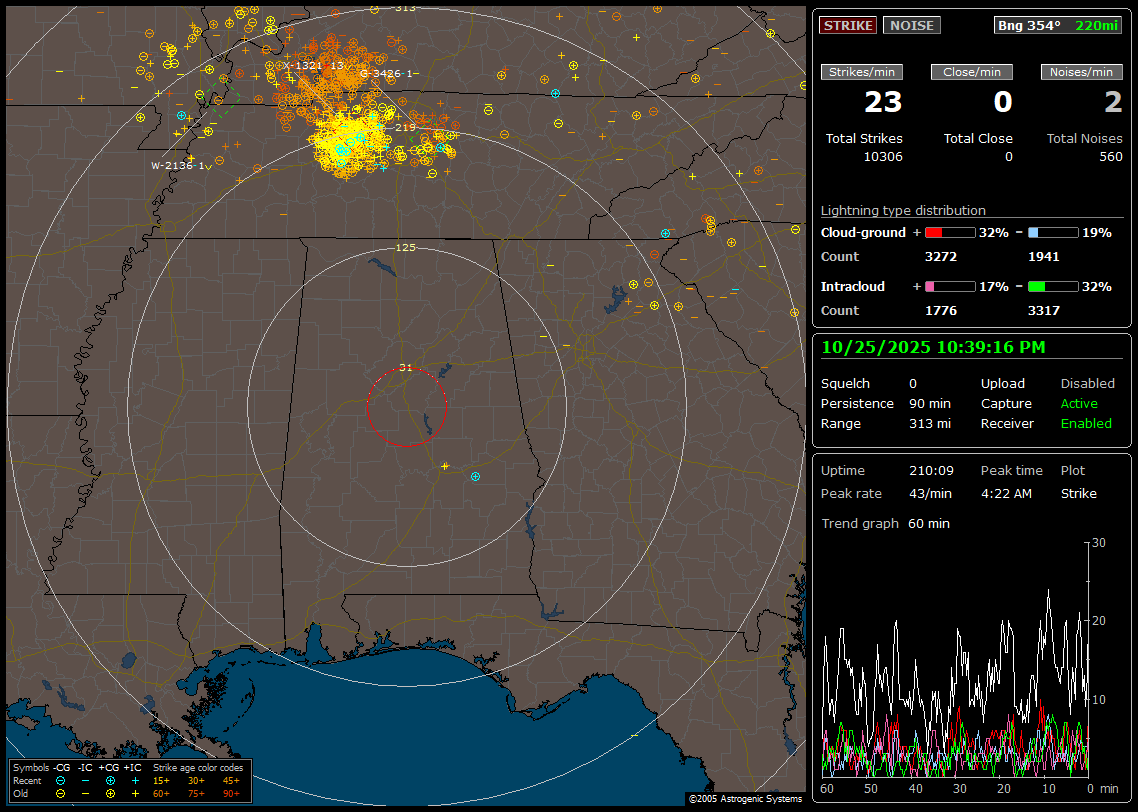Screen dimensions: 1138x812
Task: Select the Noises/min rate label
Action: [x=1081, y=72]
